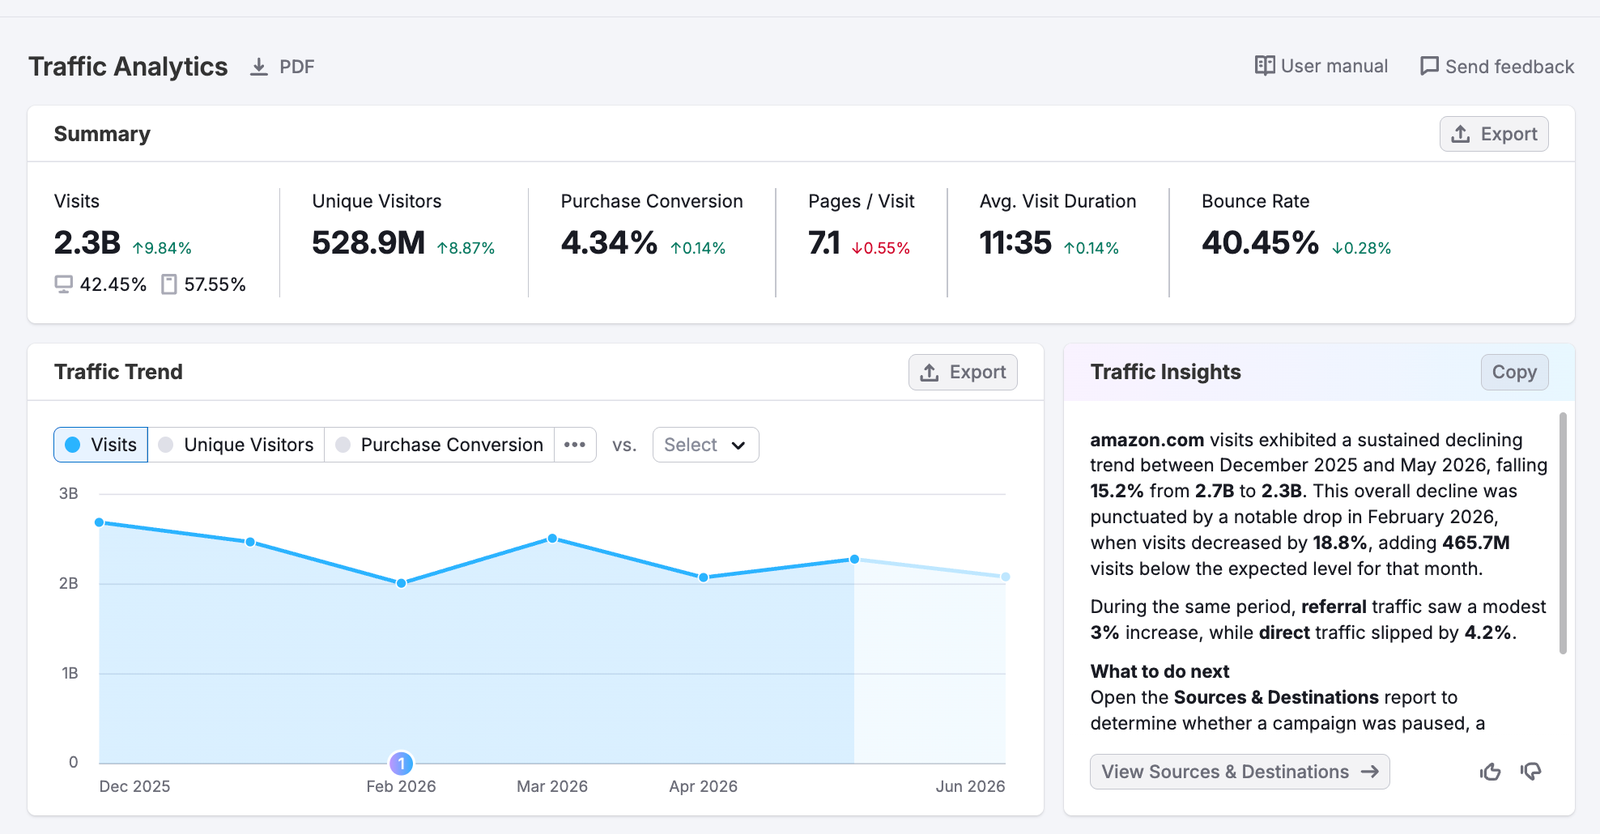Click the amazon.com domain in insights text
Screen dimensions: 1600x834
(x=1147, y=440)
